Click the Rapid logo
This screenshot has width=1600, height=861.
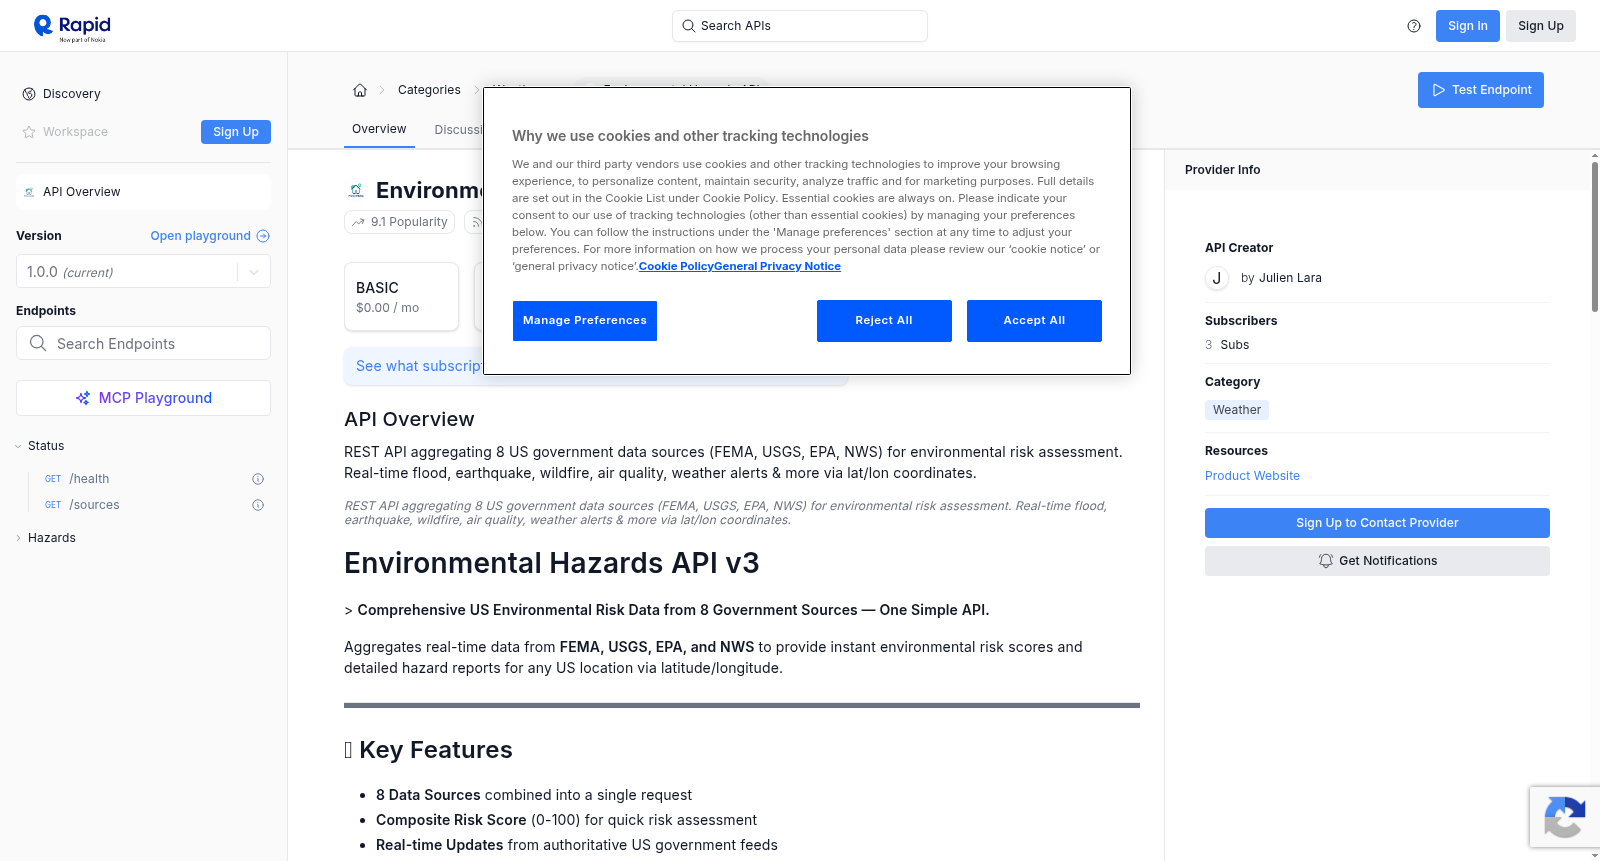(72, 27)
